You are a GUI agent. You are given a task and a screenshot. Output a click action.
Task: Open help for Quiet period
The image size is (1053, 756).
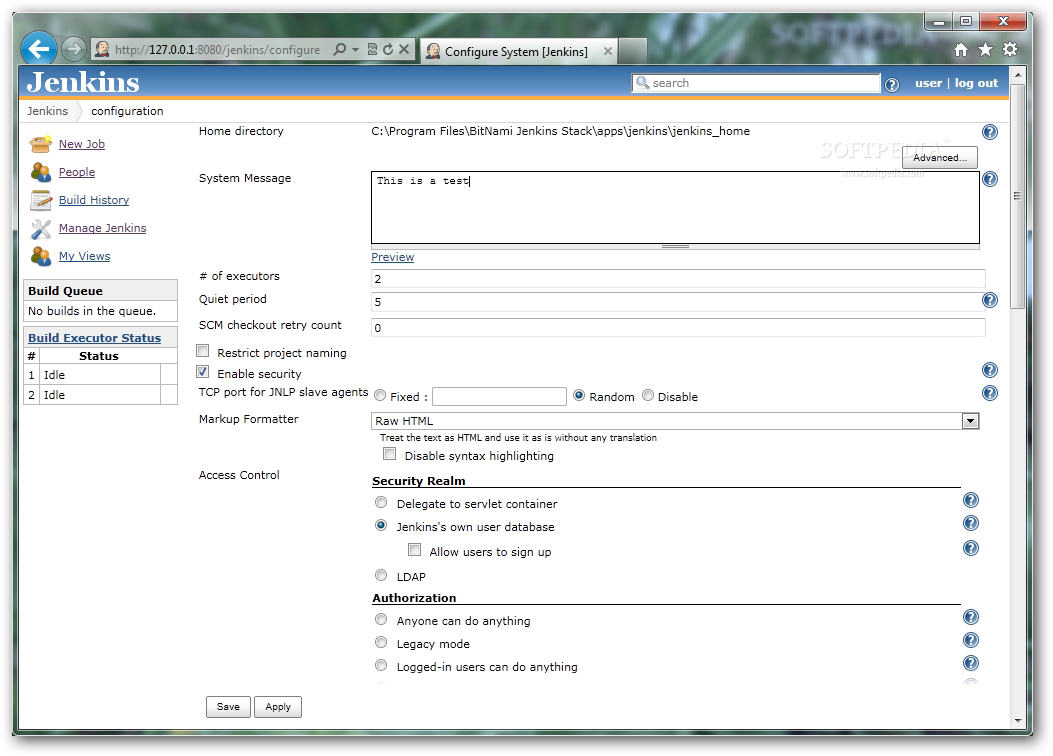click(990, 300)
